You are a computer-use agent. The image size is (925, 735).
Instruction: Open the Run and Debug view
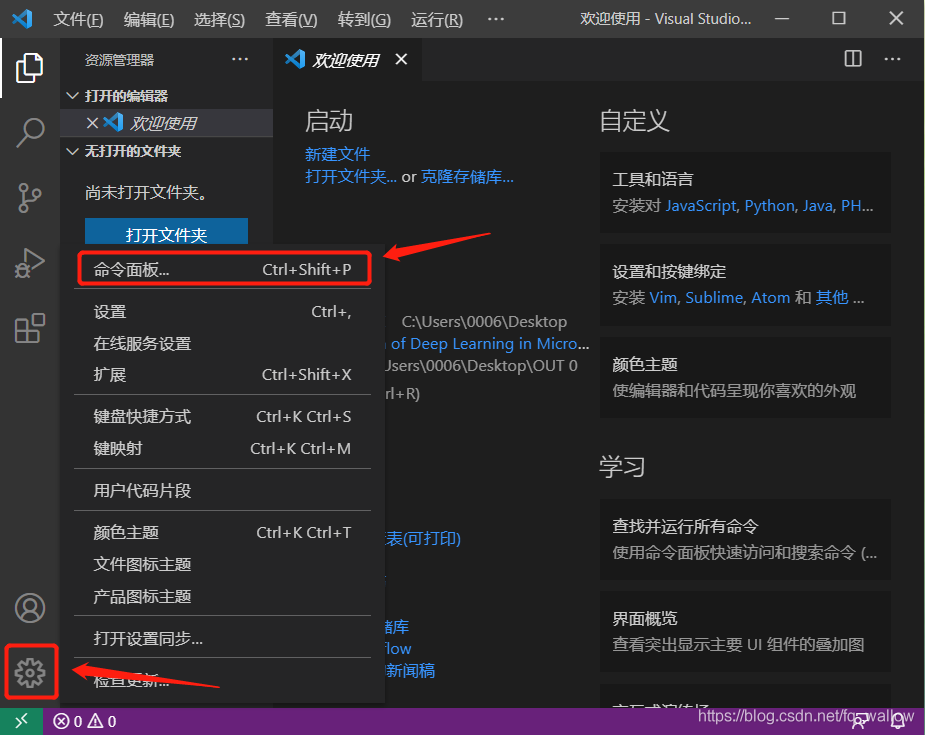tap(29, 263)
